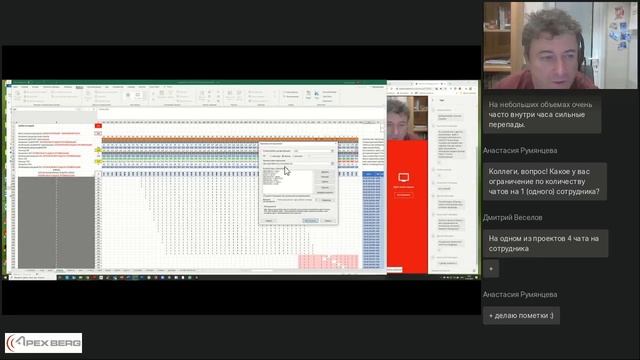Select the active Data ribbon tab in Excel
This screenshot has height=360, width=640.
pyautogui.click(x=80, y=87)
